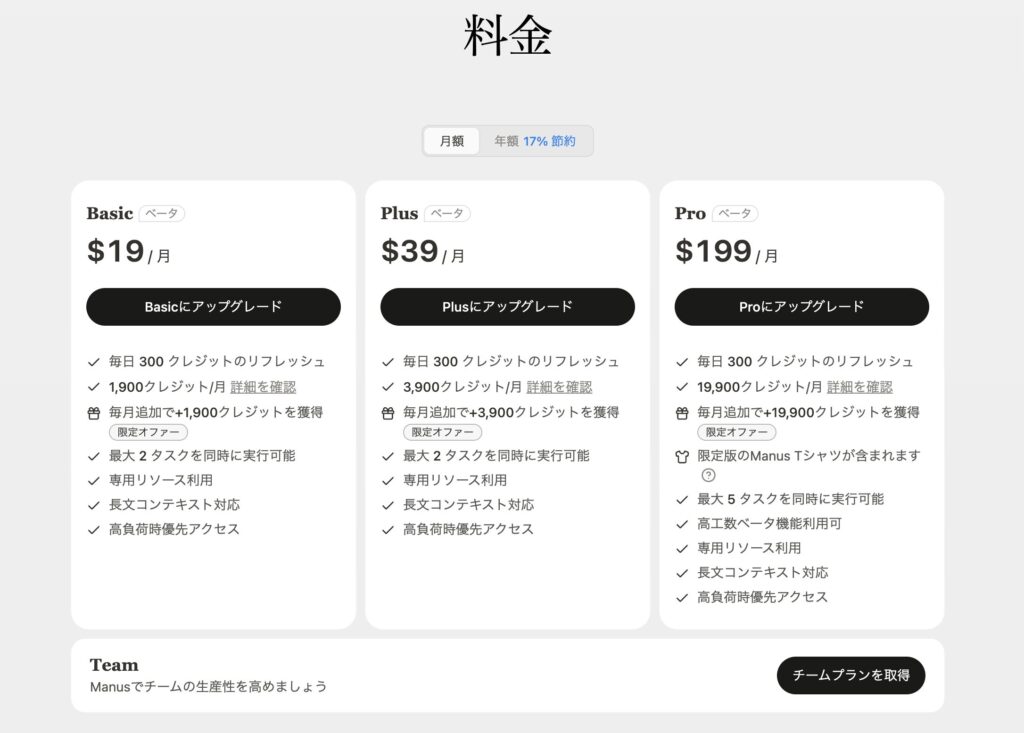Click 毎日 300 クレジットのリフレッシュ in Pro

[x=805, y=362]
